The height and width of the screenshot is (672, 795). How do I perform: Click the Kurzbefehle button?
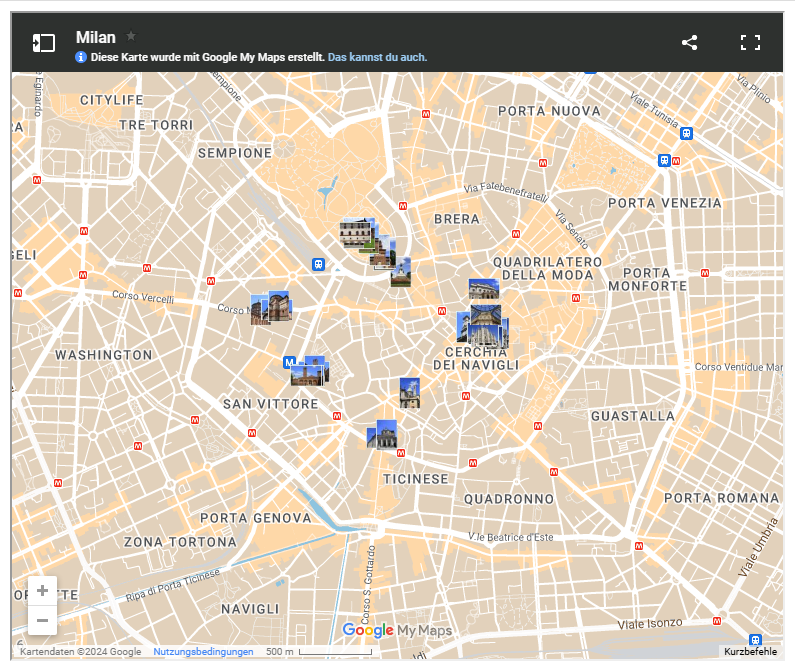coord(750,652)
